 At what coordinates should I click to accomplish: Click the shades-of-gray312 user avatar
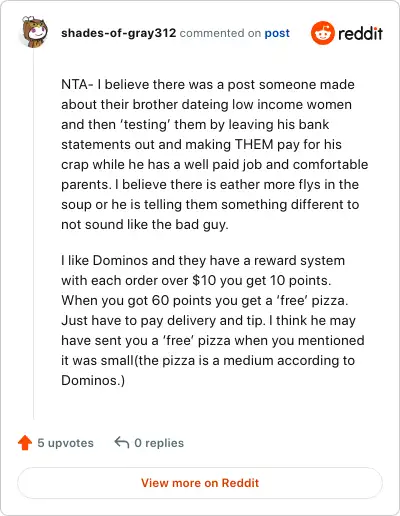[34, 32]
